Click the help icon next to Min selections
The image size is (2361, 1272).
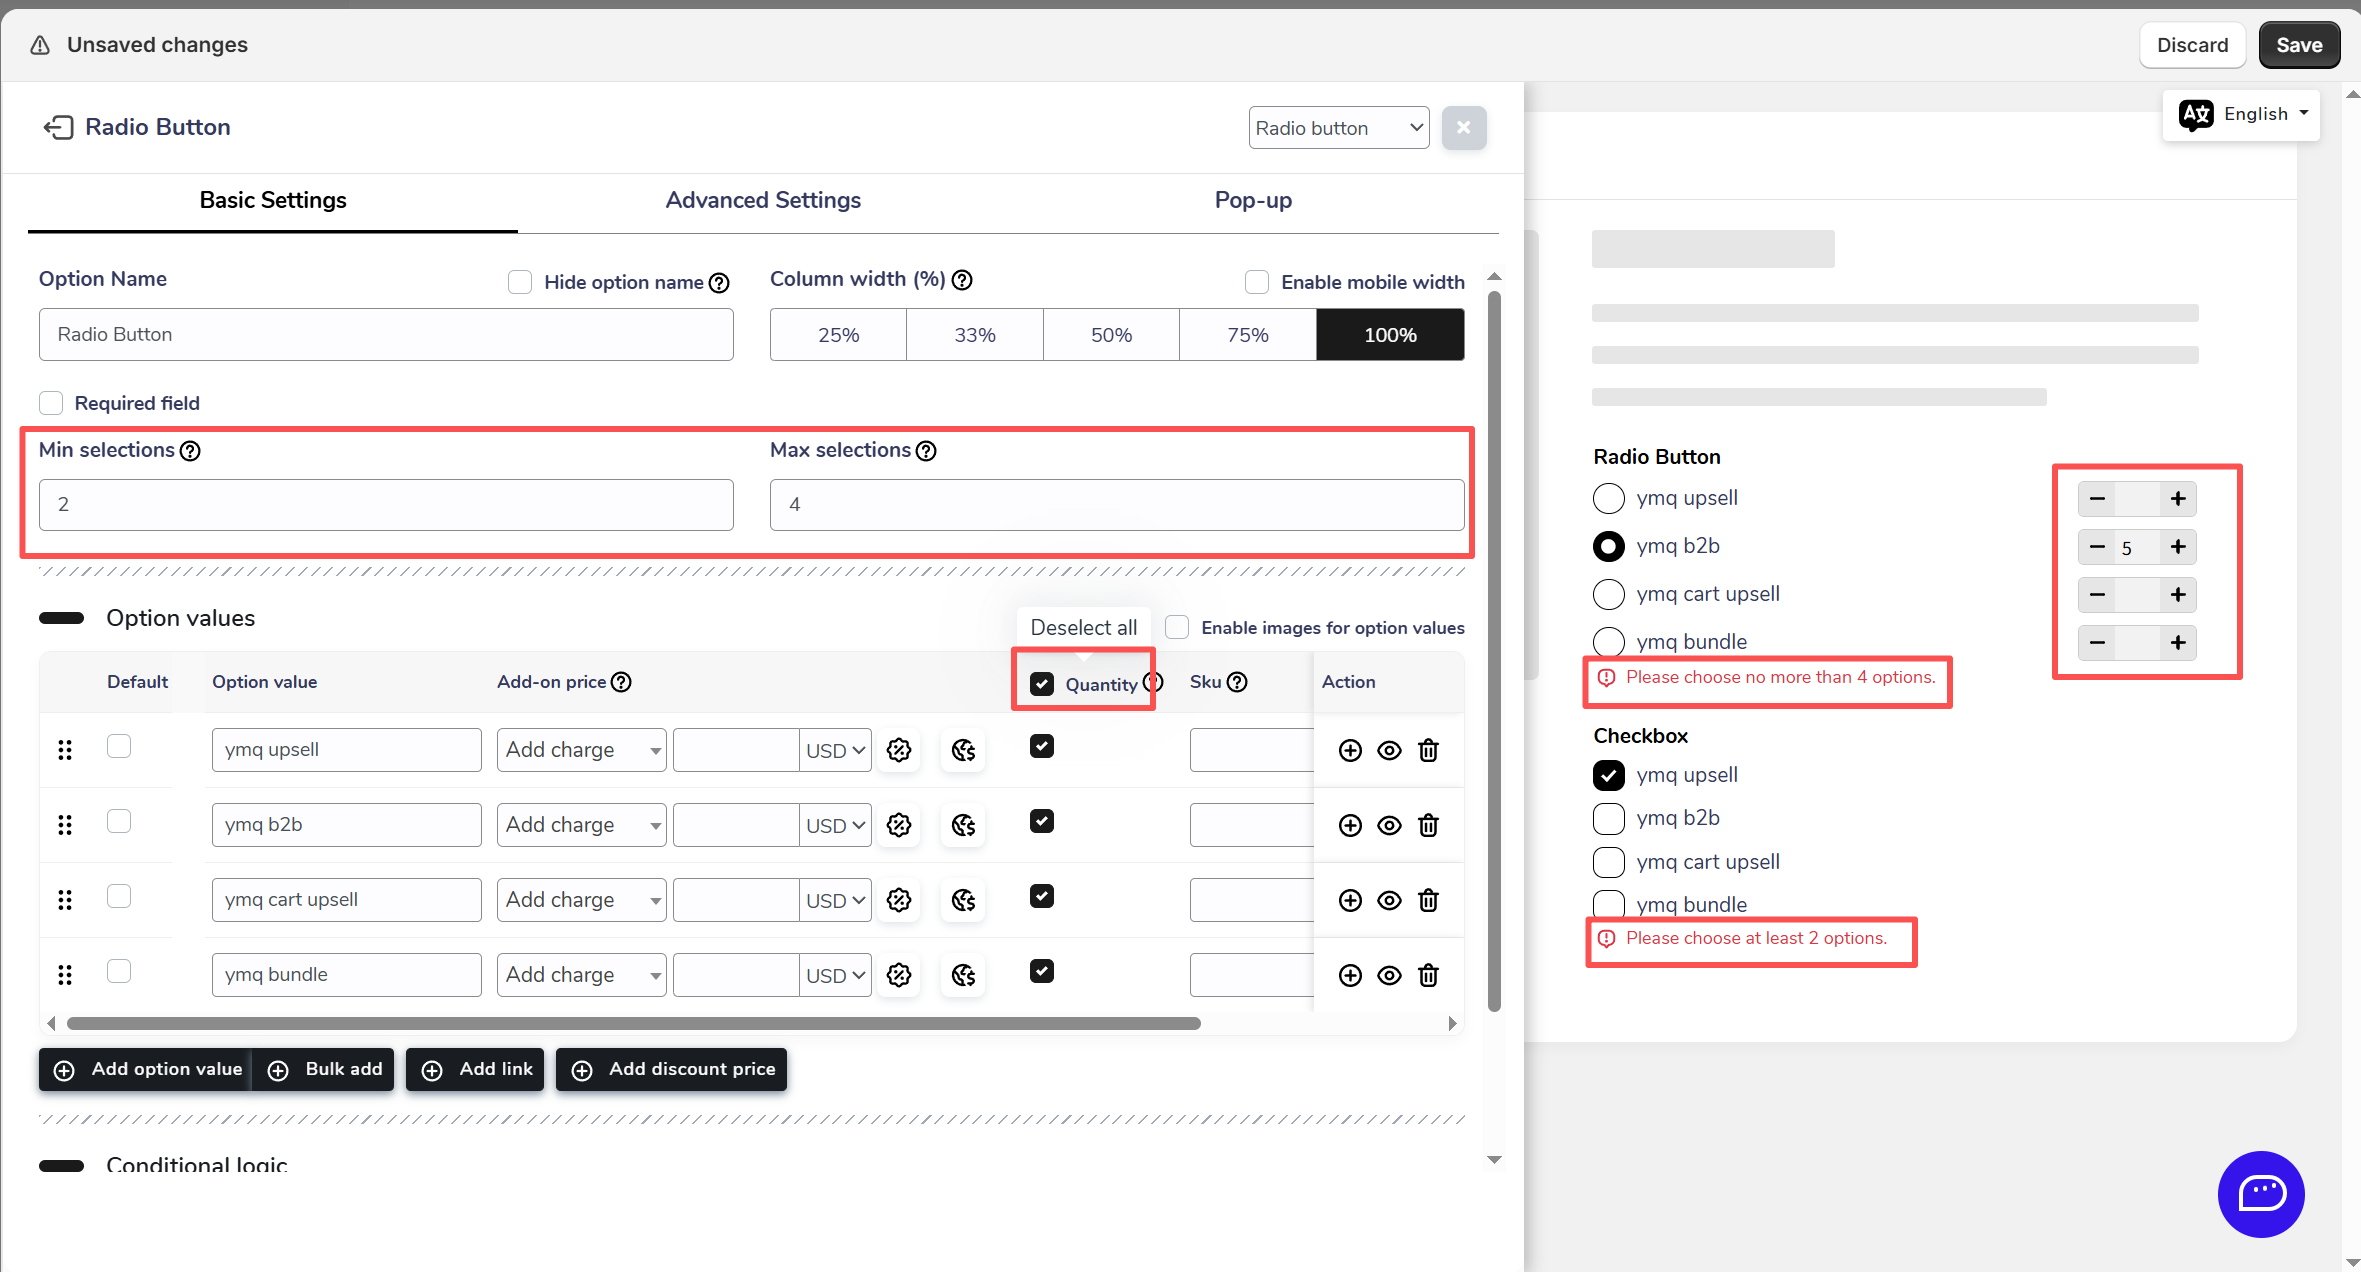point(190,451)
